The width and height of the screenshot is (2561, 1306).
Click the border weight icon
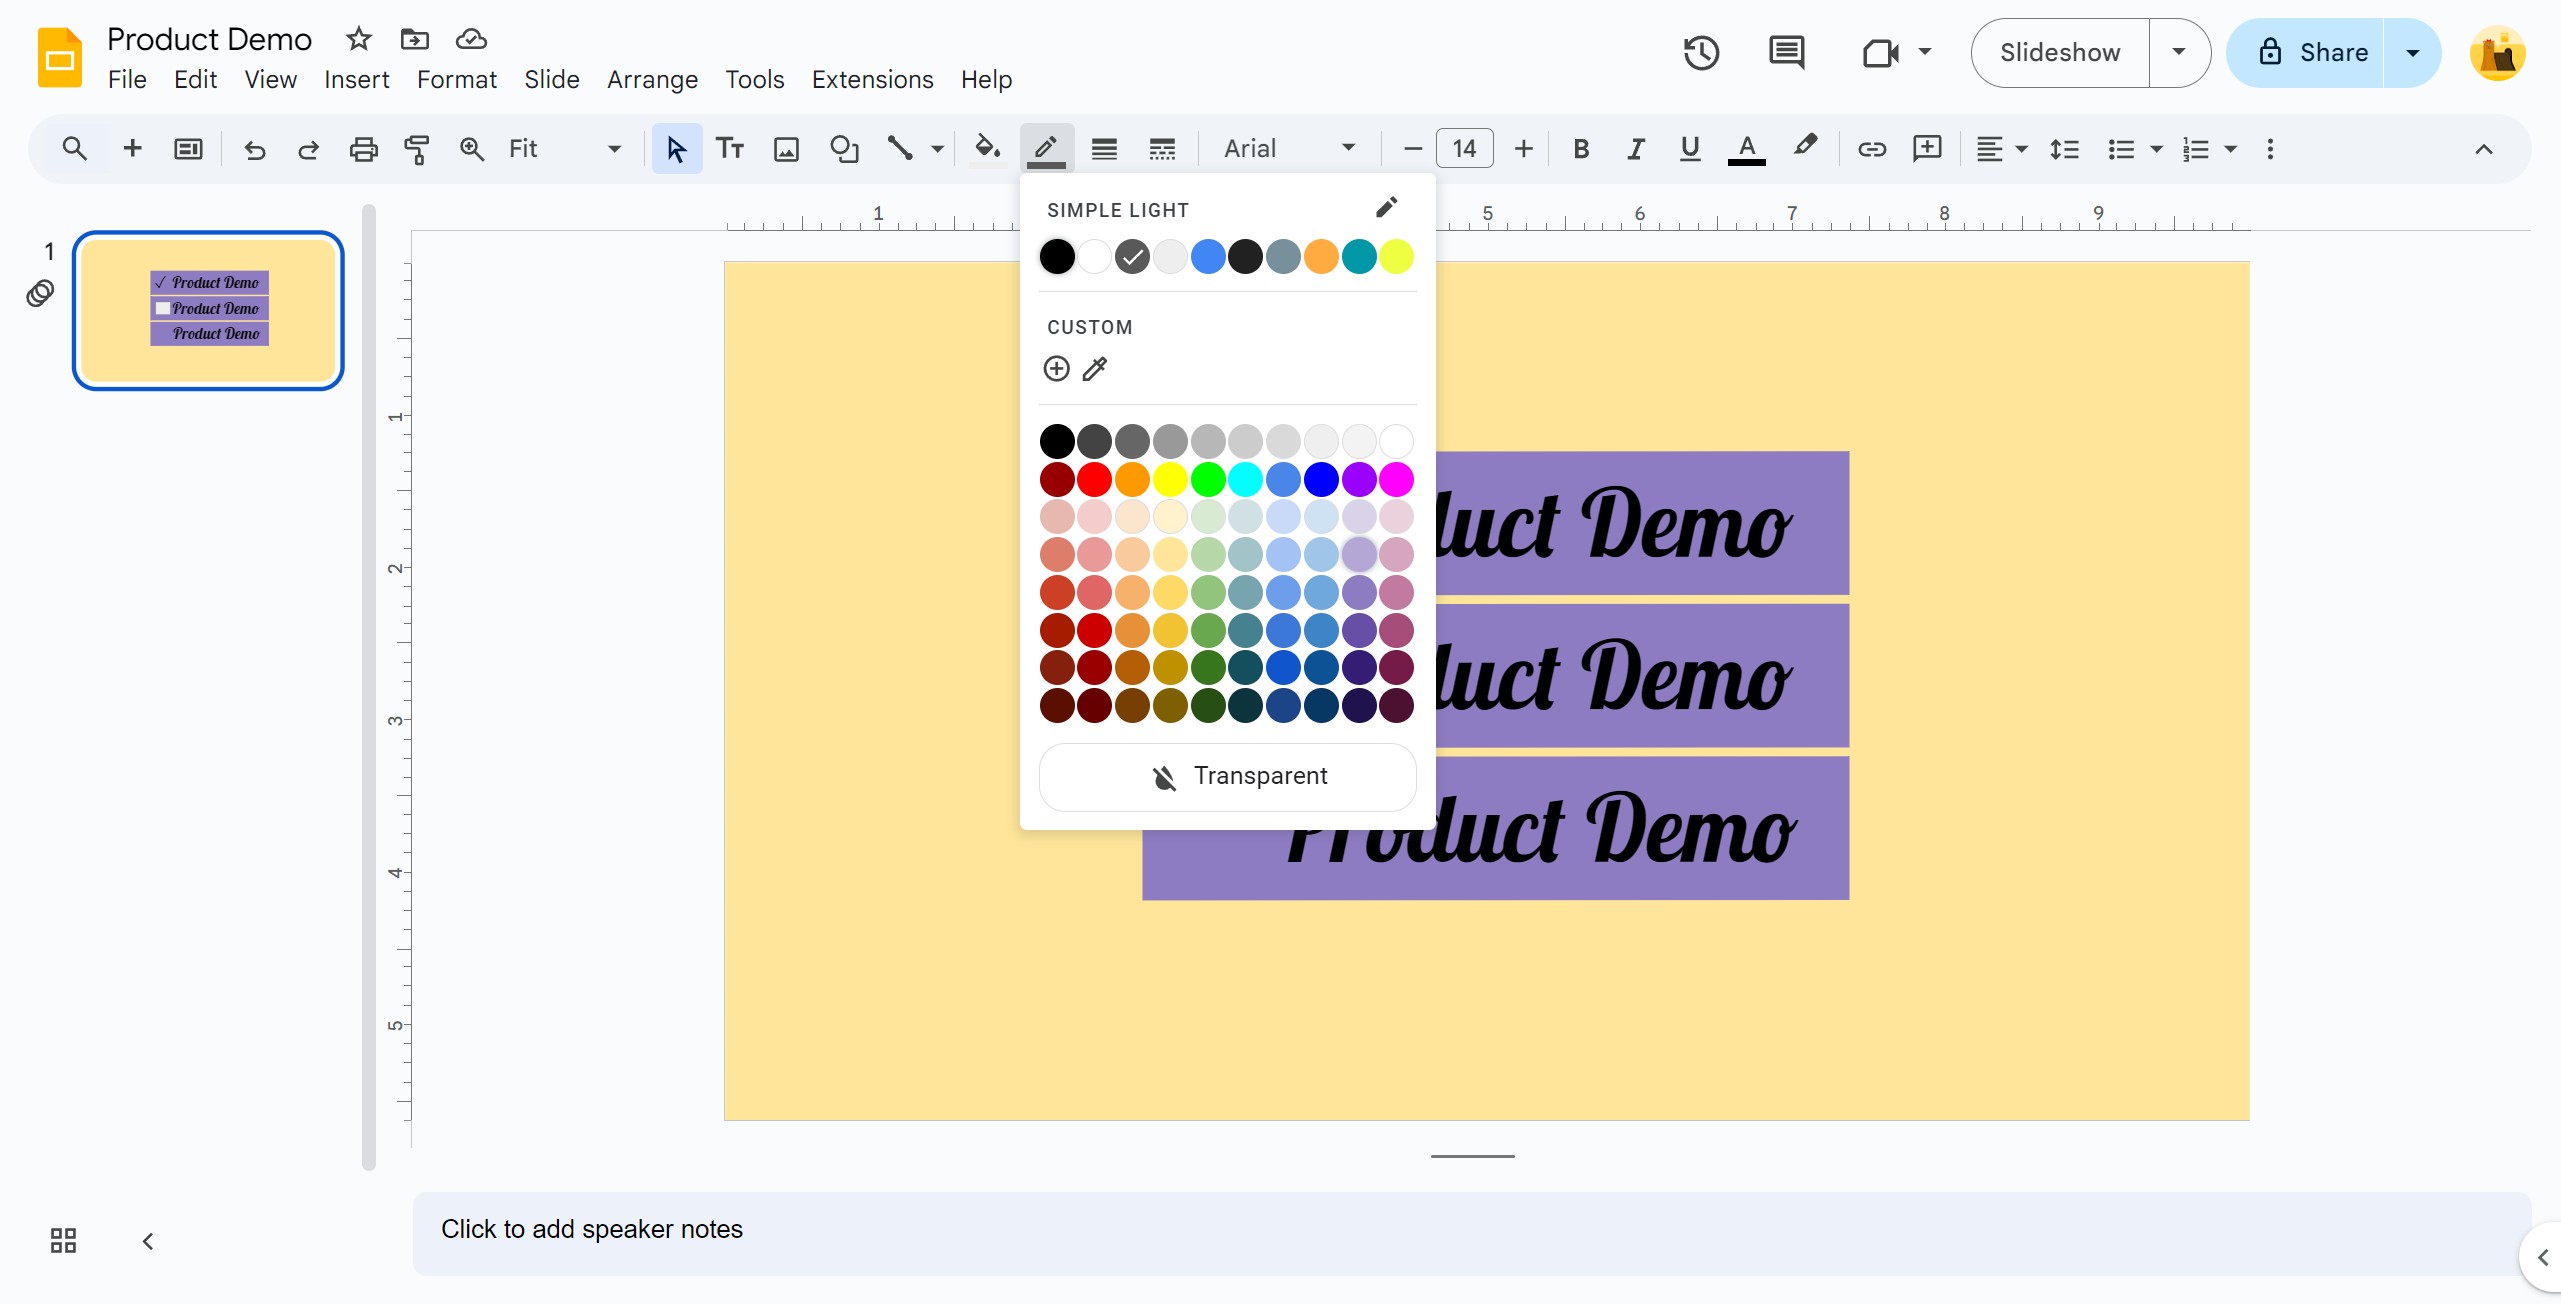click(x=1104, y=149)
